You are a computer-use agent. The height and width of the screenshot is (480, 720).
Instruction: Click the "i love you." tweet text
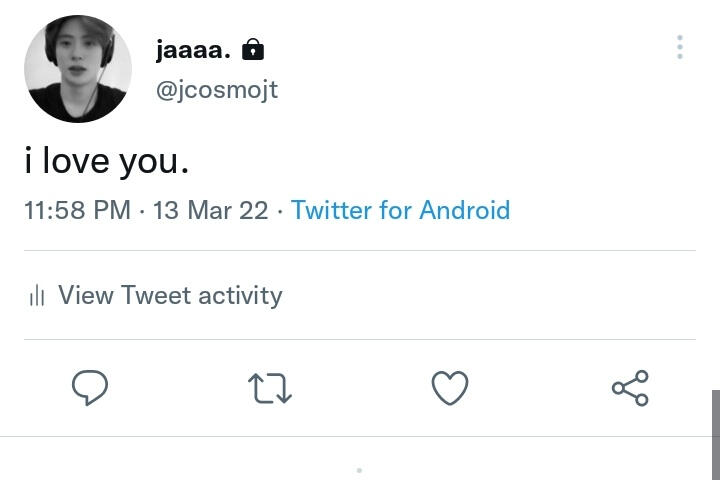107,161
